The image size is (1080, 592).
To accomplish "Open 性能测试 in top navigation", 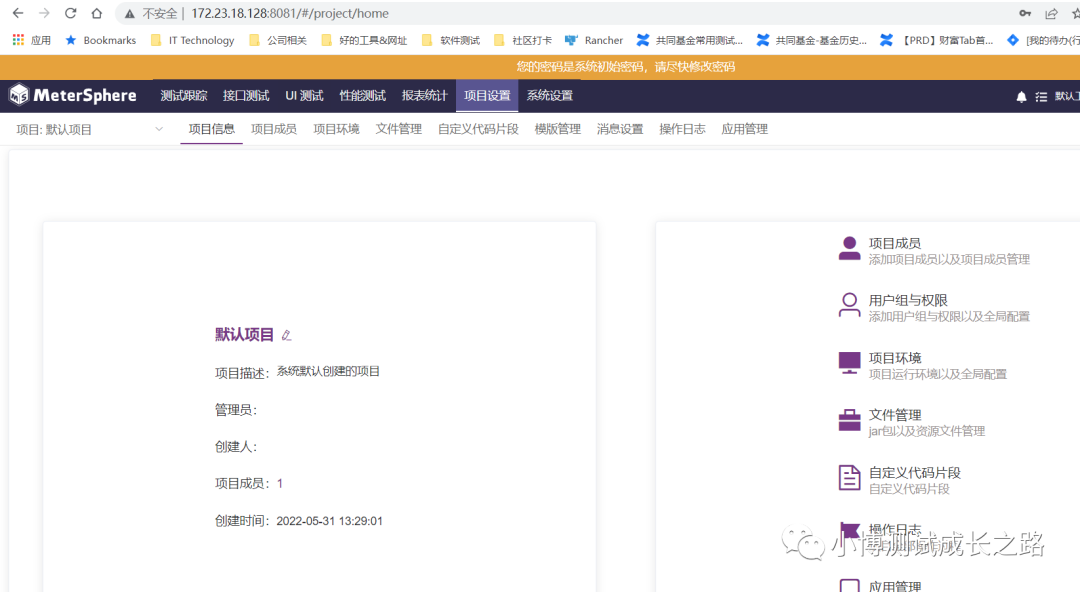I will point(362,96).
